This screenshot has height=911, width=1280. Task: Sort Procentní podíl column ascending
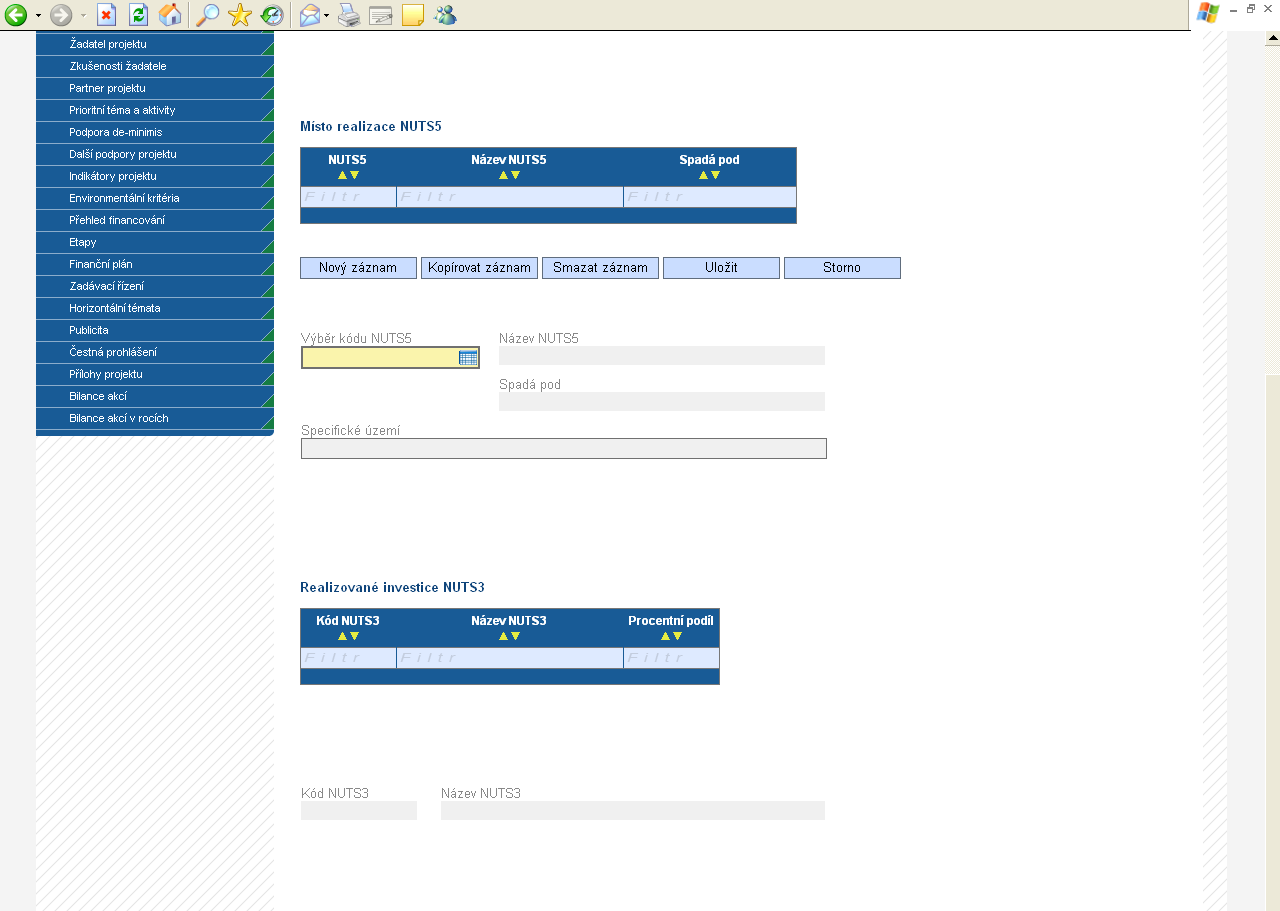[665, 636]
